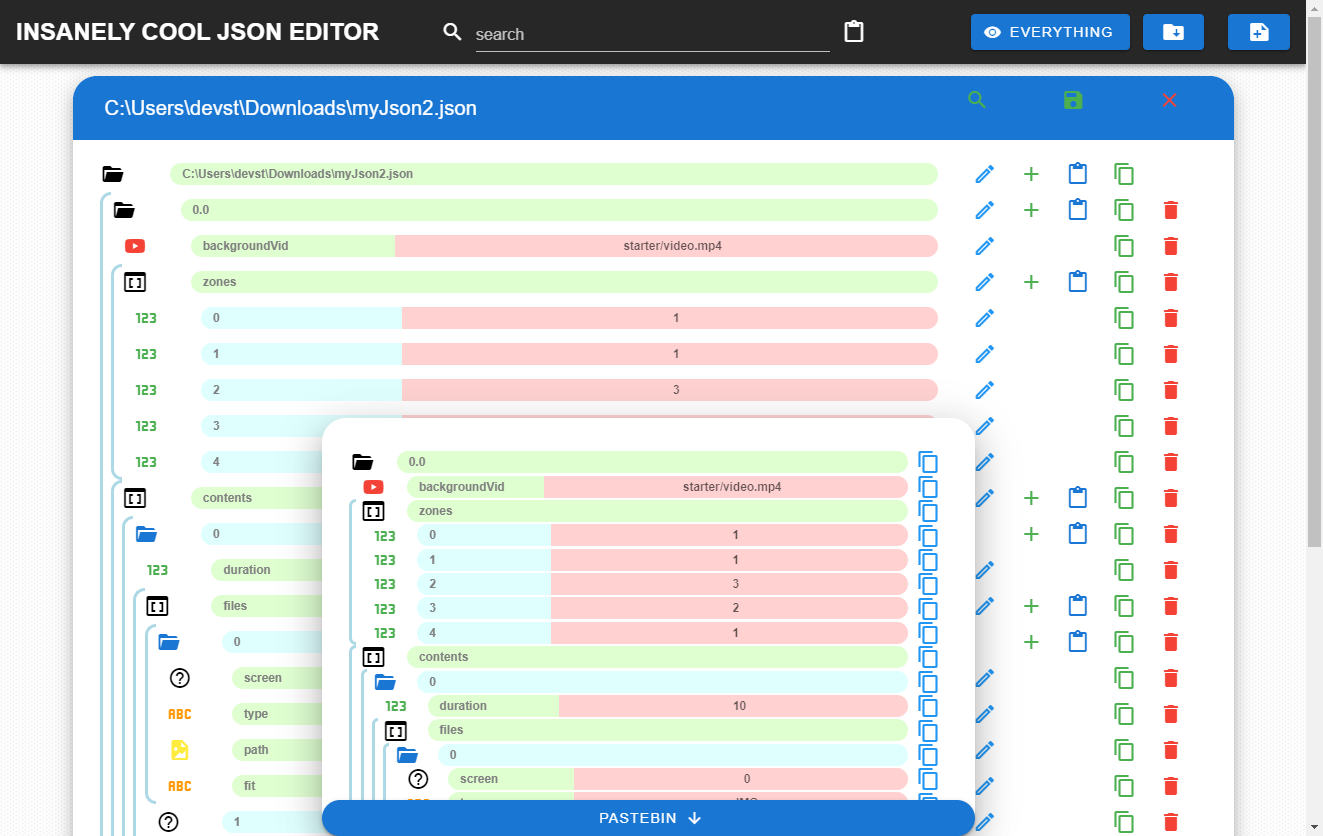
Task: Close the myJson2.json file with red X
Action: click(1170, 100)
